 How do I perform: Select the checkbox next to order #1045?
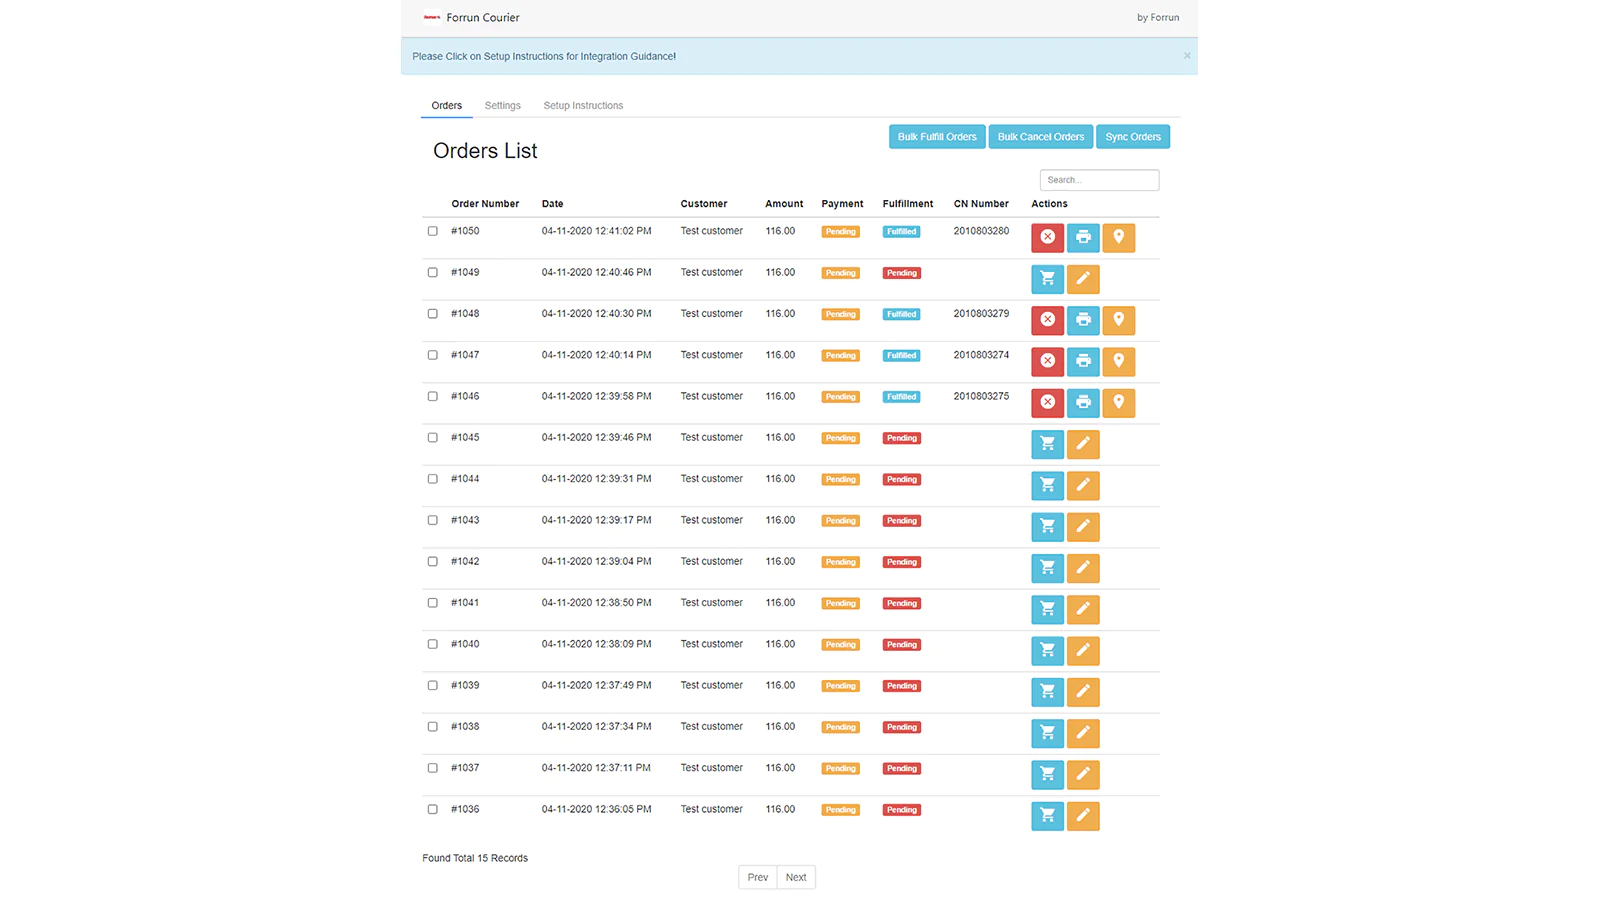(x=433, y=438)
